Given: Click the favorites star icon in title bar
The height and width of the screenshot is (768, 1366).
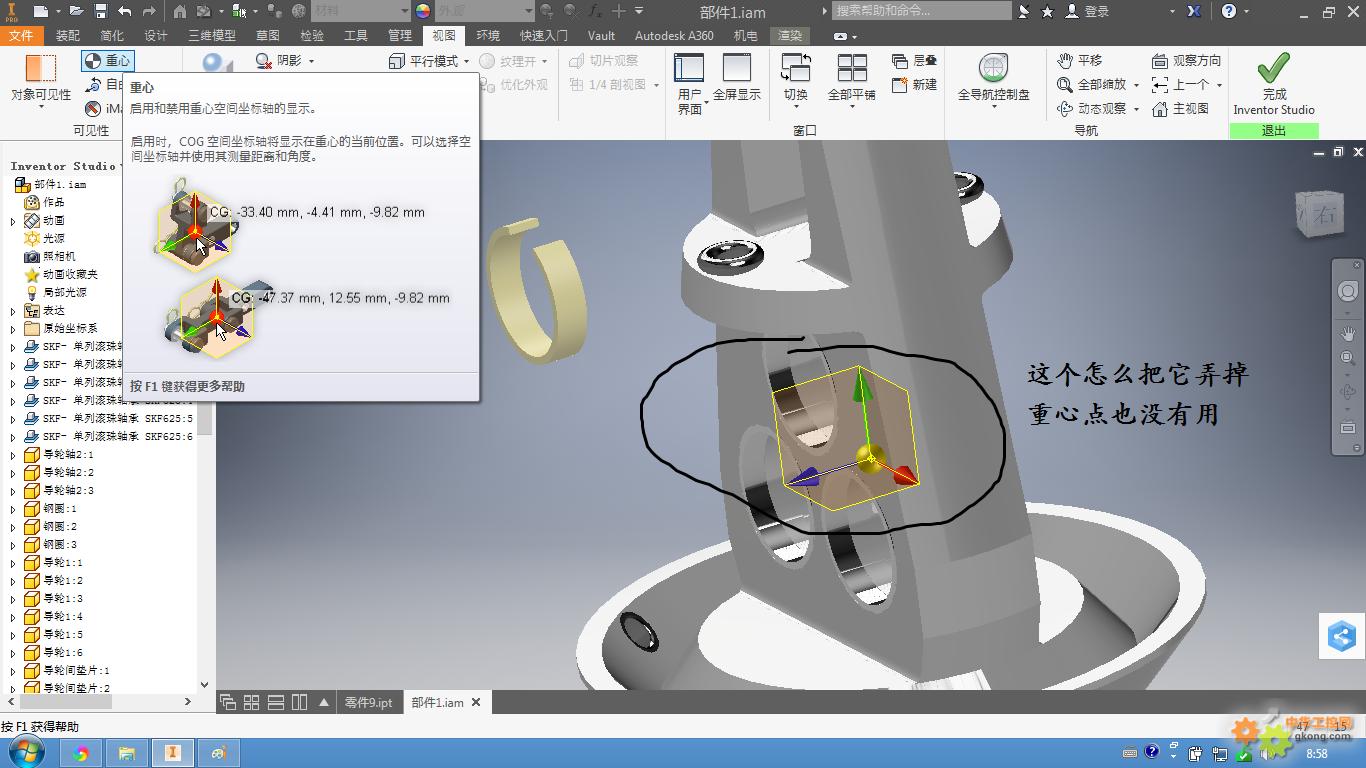Looking at the screenshot, I should pos(1047,11).
